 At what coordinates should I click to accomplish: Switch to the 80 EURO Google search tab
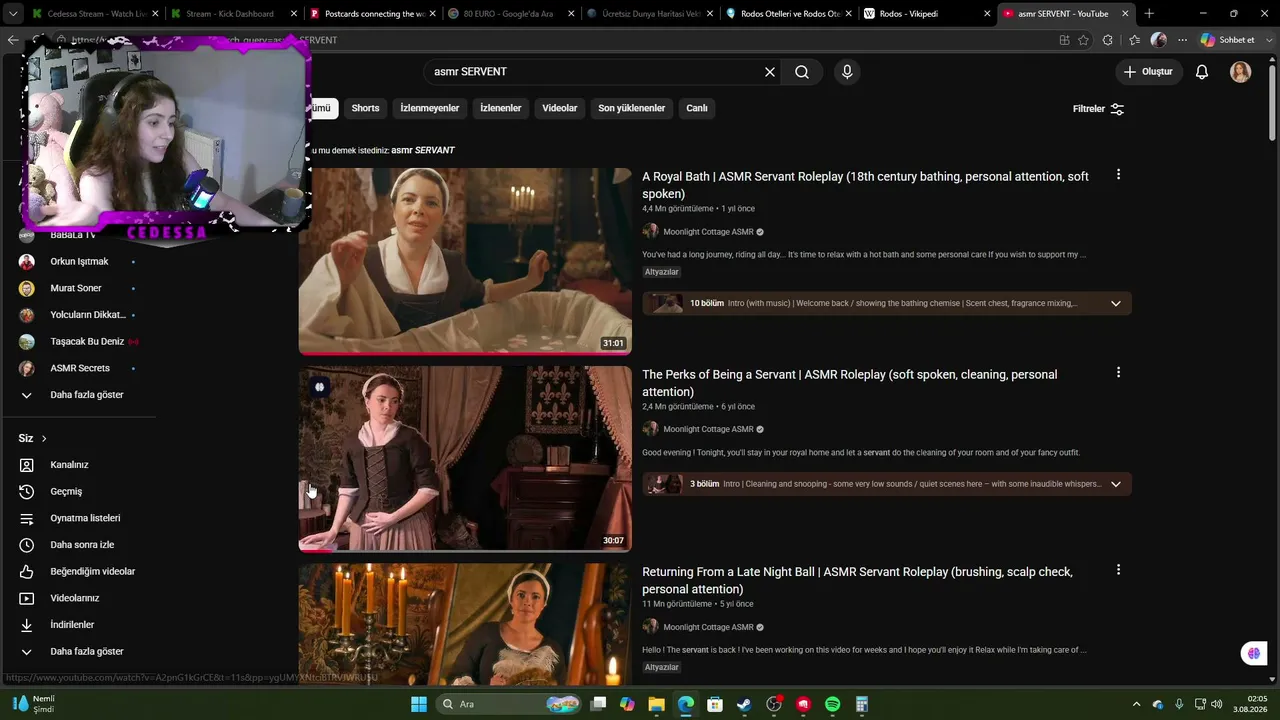pos(510,14)
